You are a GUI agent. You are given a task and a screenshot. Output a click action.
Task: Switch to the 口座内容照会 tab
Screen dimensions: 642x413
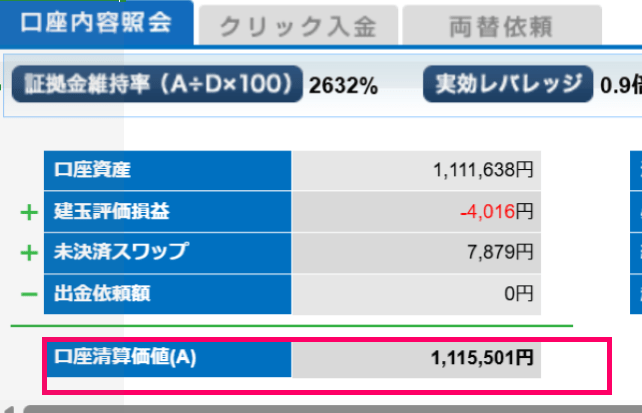point(95,23)
